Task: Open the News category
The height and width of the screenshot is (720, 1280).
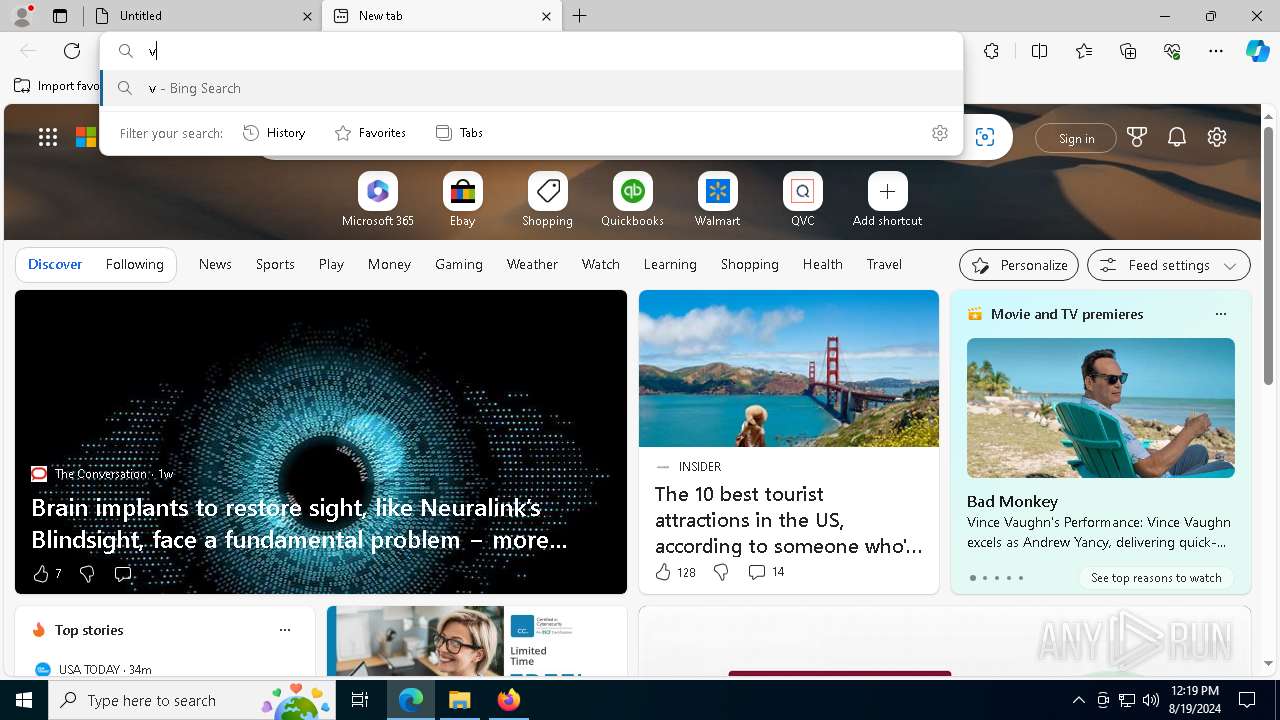Action: click(x=215, y=264)
